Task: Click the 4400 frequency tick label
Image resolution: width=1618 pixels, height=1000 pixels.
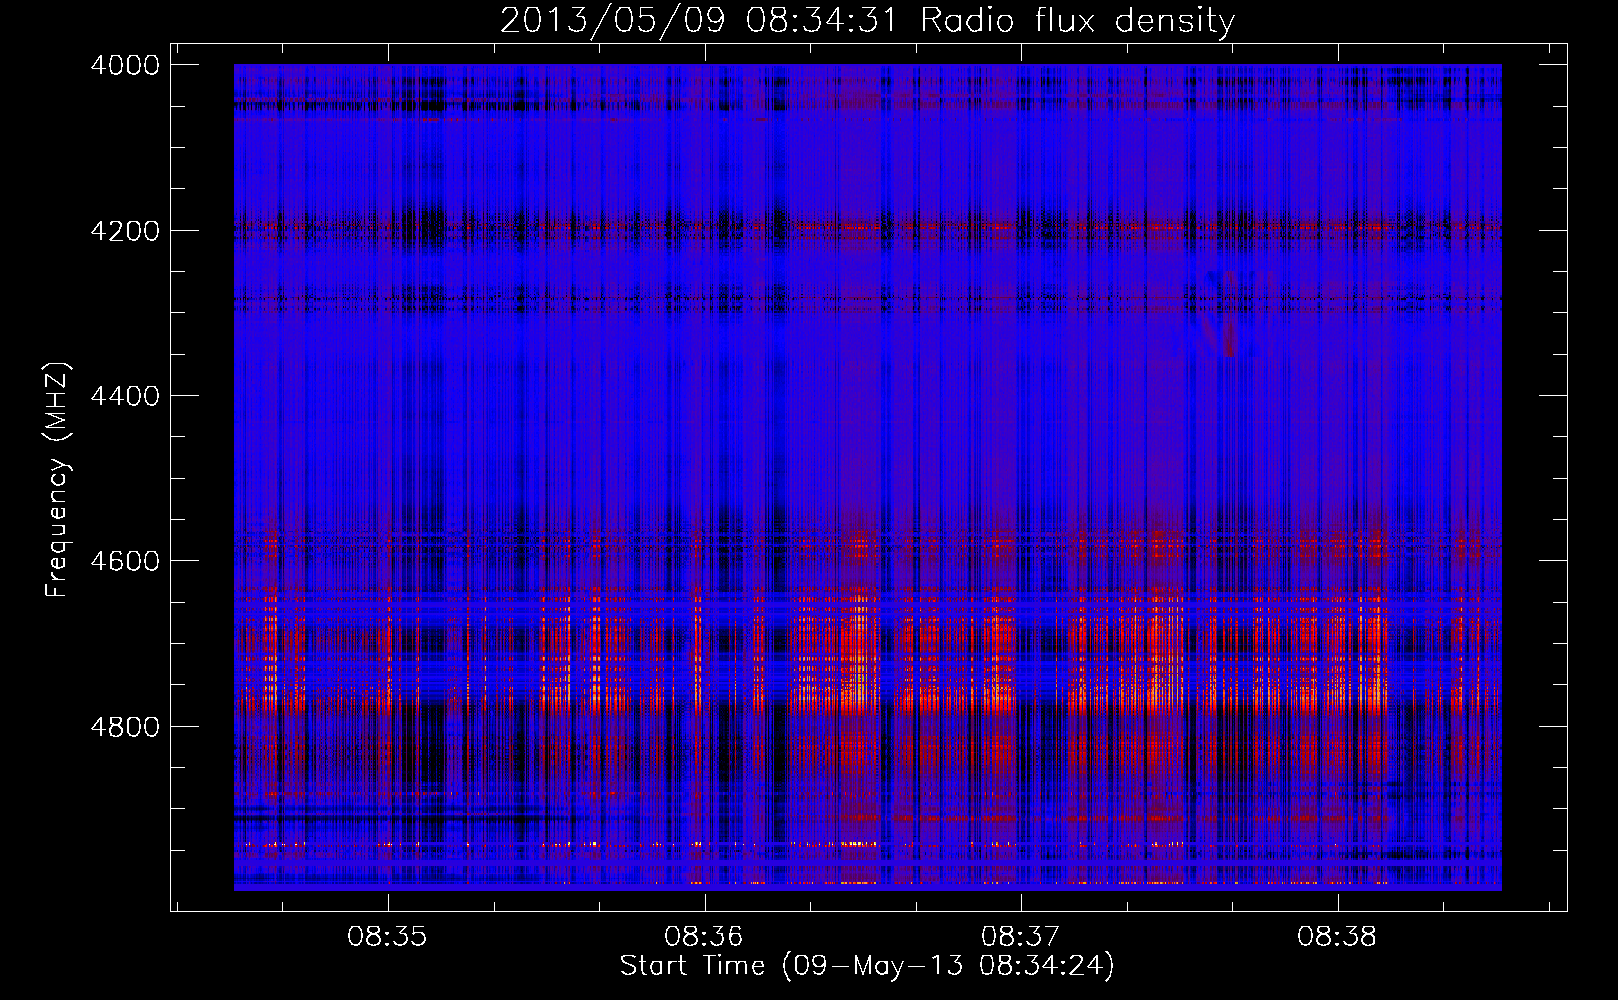Action: click(125, 396)
